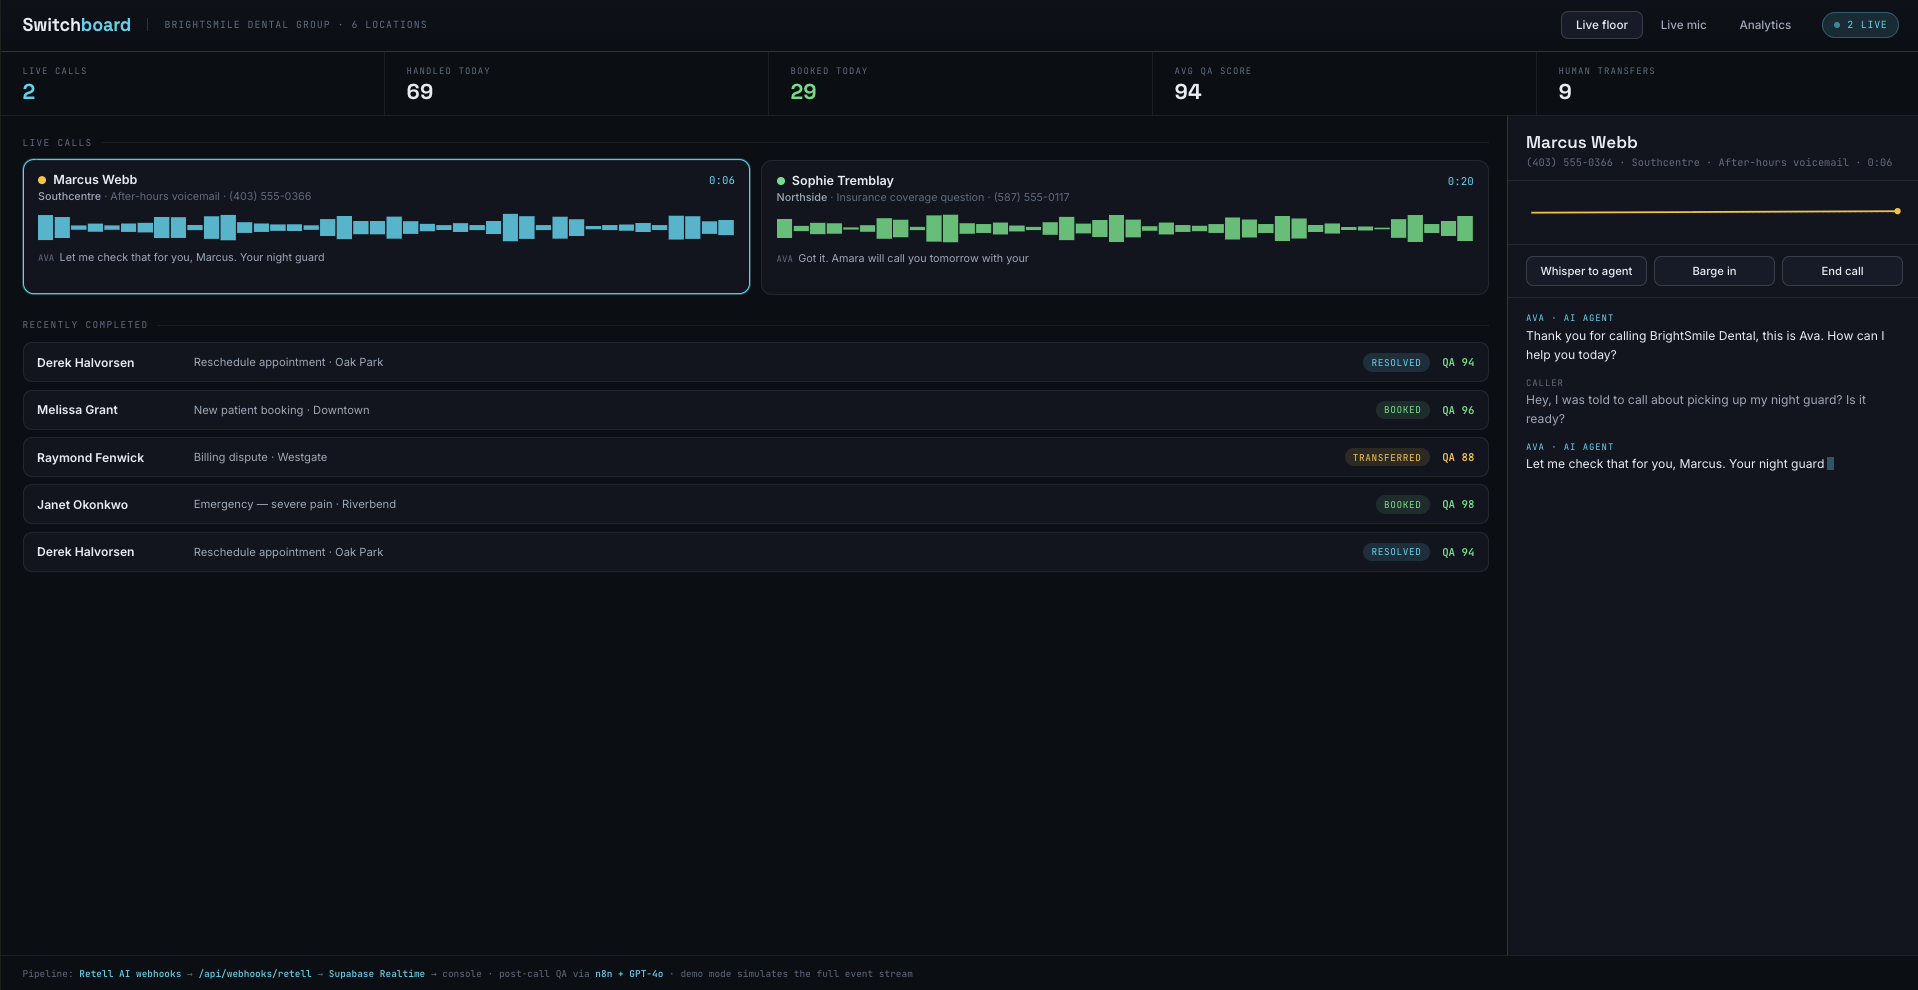Open Janet Okonkwo completed call row

[755, 504]
